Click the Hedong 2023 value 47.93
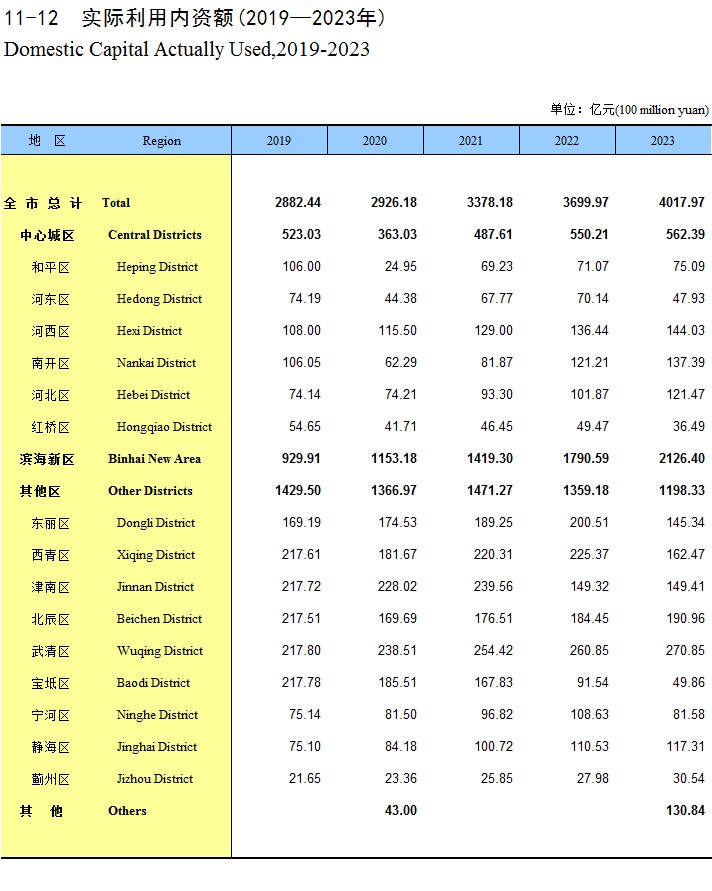 (x=689, y=298)
